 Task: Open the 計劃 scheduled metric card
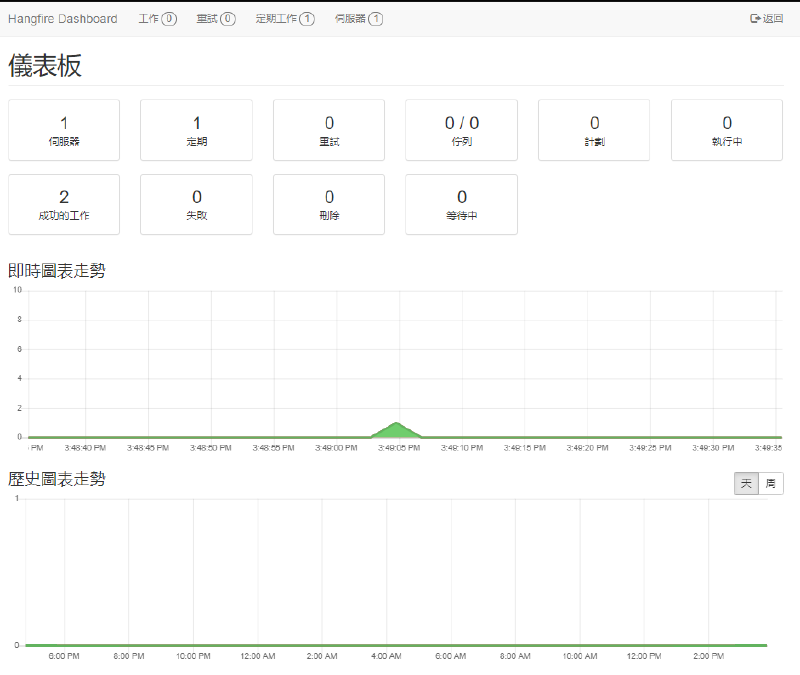coord(594,130)
